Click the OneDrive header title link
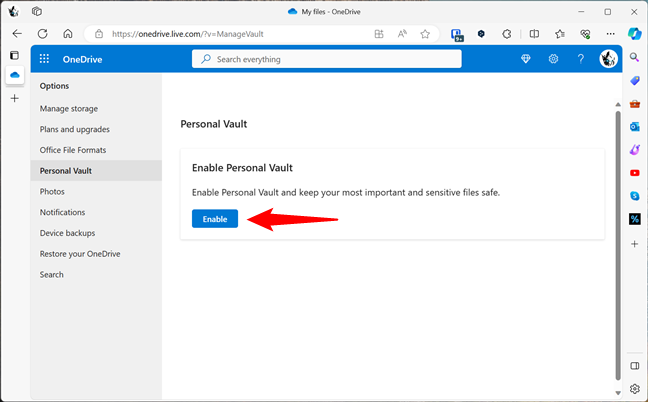This screenshot has height=402, width=648. 82,59
